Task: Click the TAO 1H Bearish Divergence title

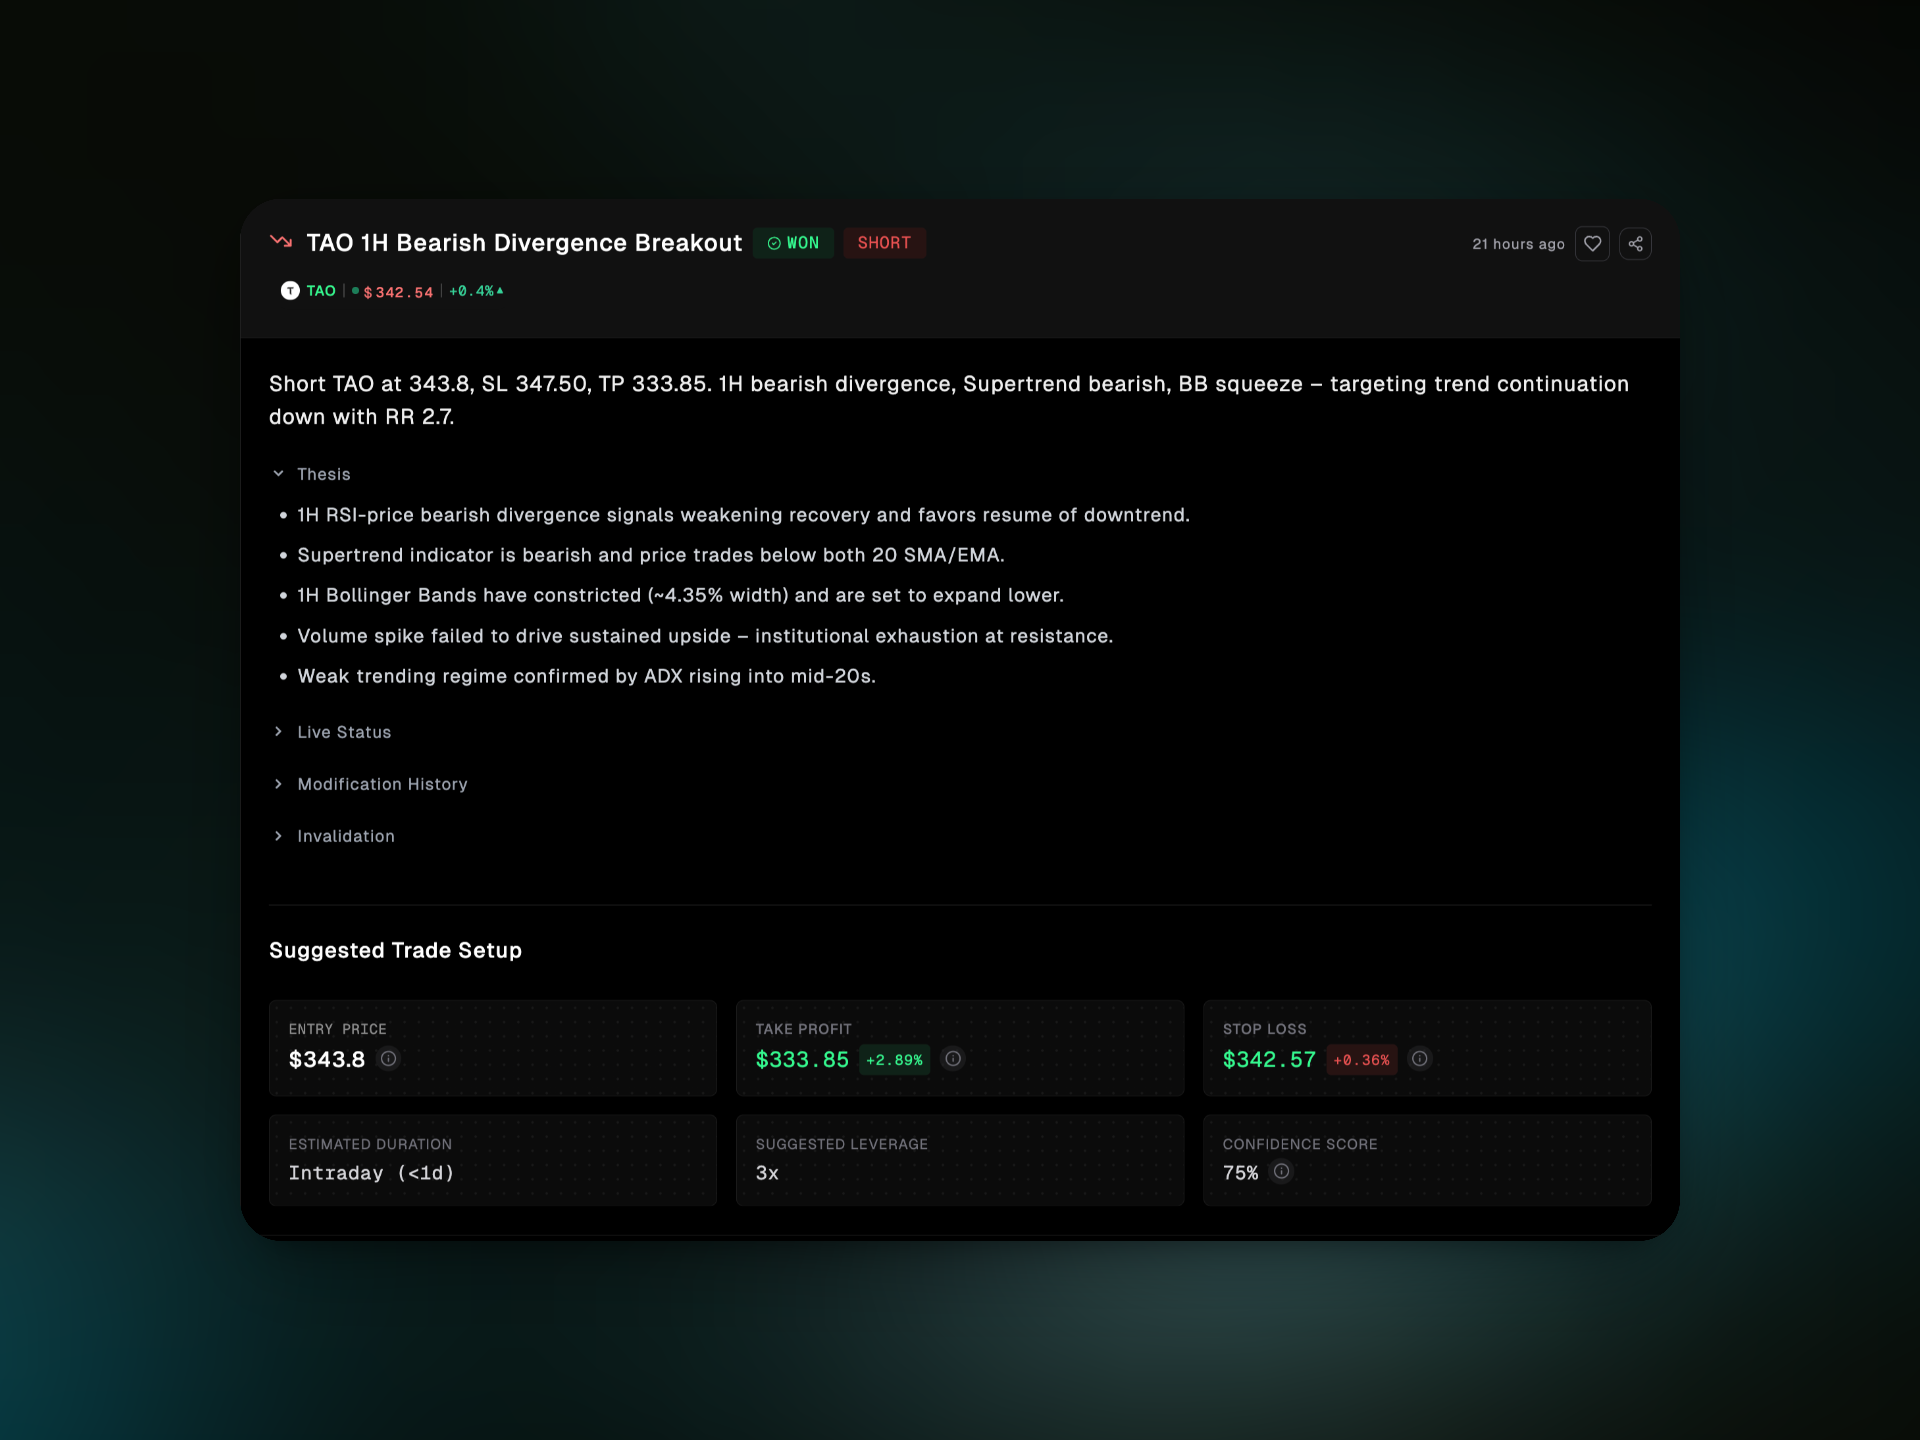Action: 524,243
